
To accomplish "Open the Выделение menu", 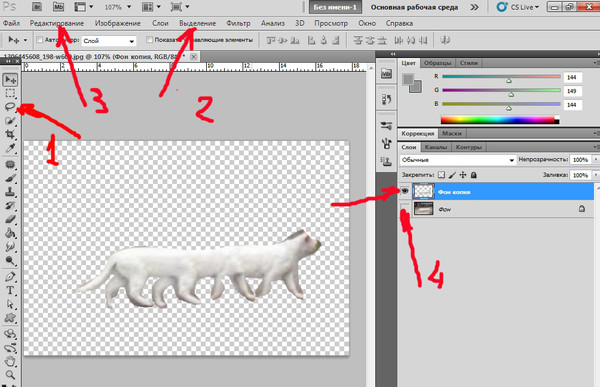I will point(197,23).
